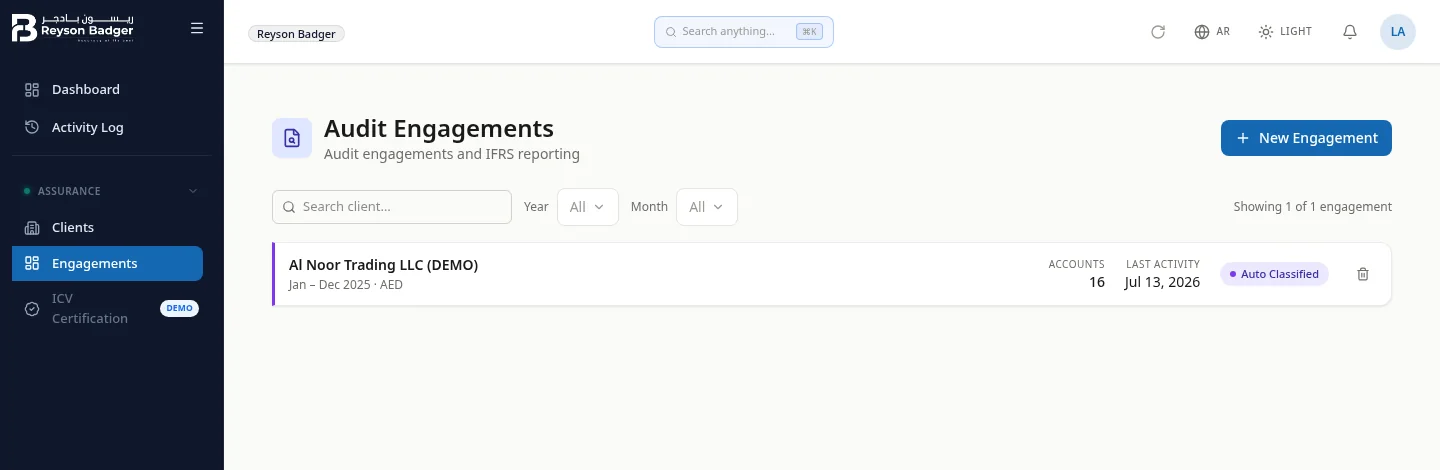The image size is (1440, 470).
Task: Switch language to AR
Action: [x=1212, y=32]
